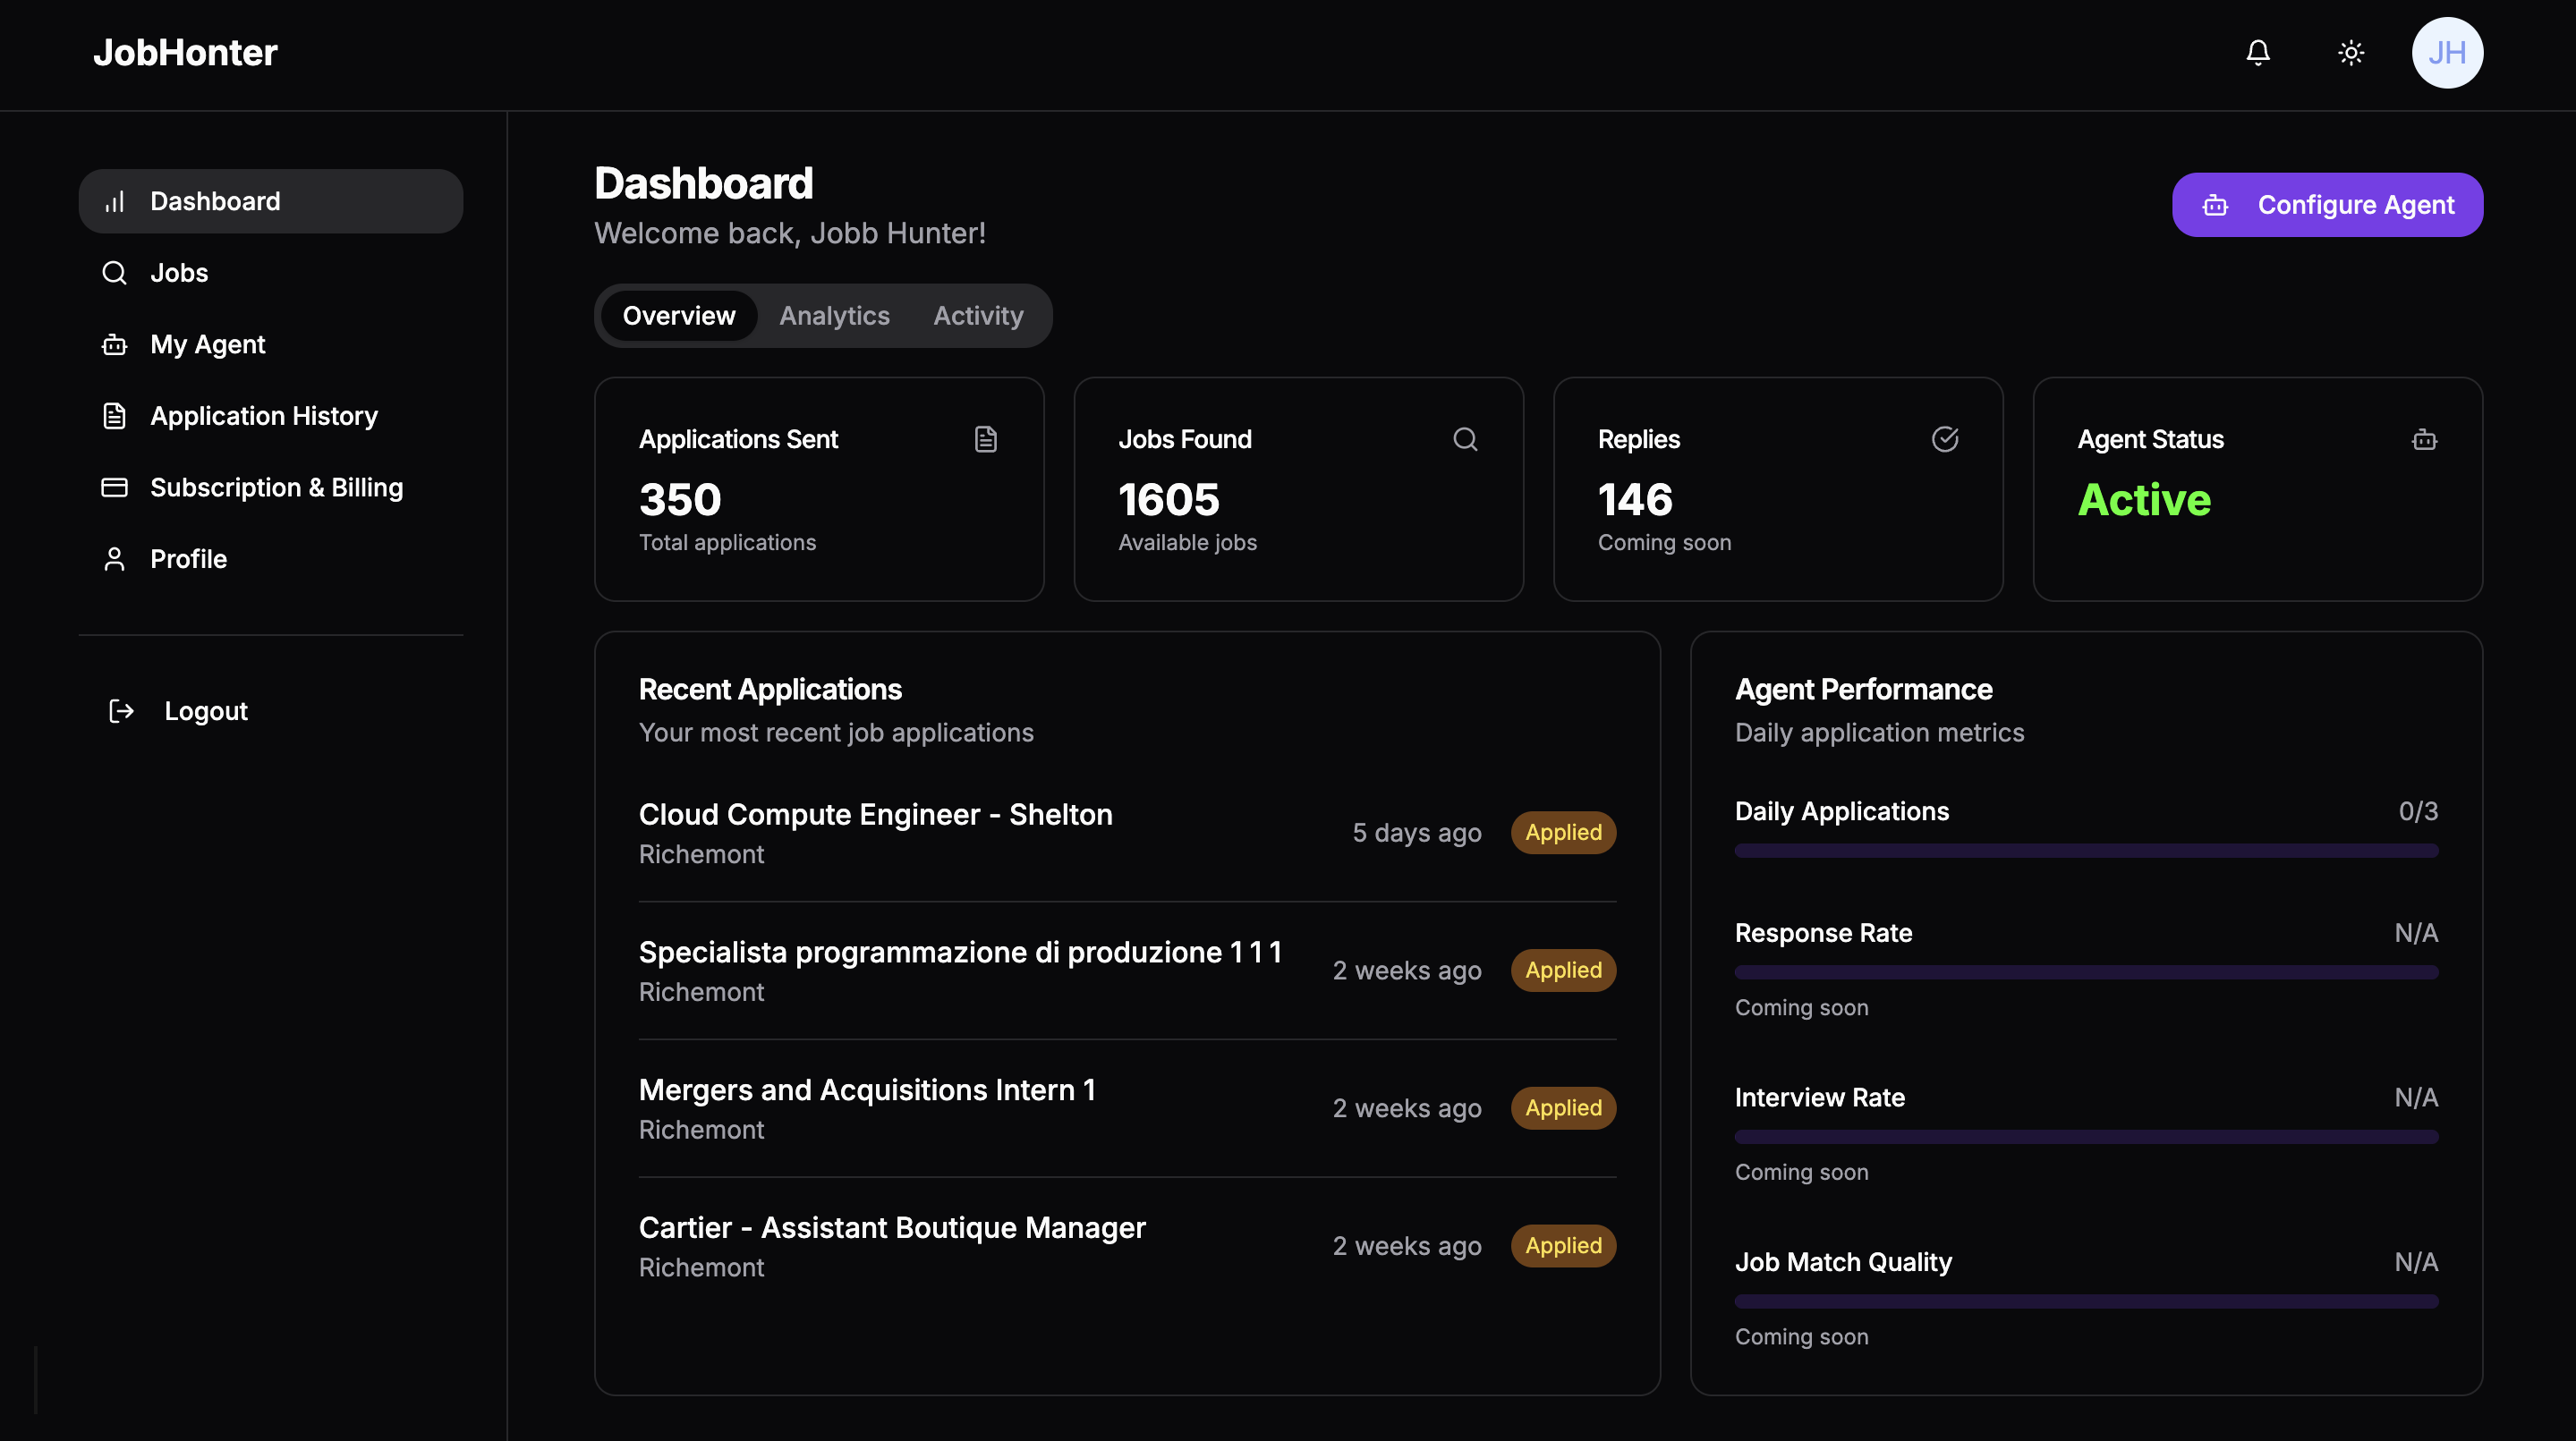The height and width of the screenshot is (1441, 2576).
Task: Open Cloud Compute Engineer - Shelton application
Action: pos(875,814)
